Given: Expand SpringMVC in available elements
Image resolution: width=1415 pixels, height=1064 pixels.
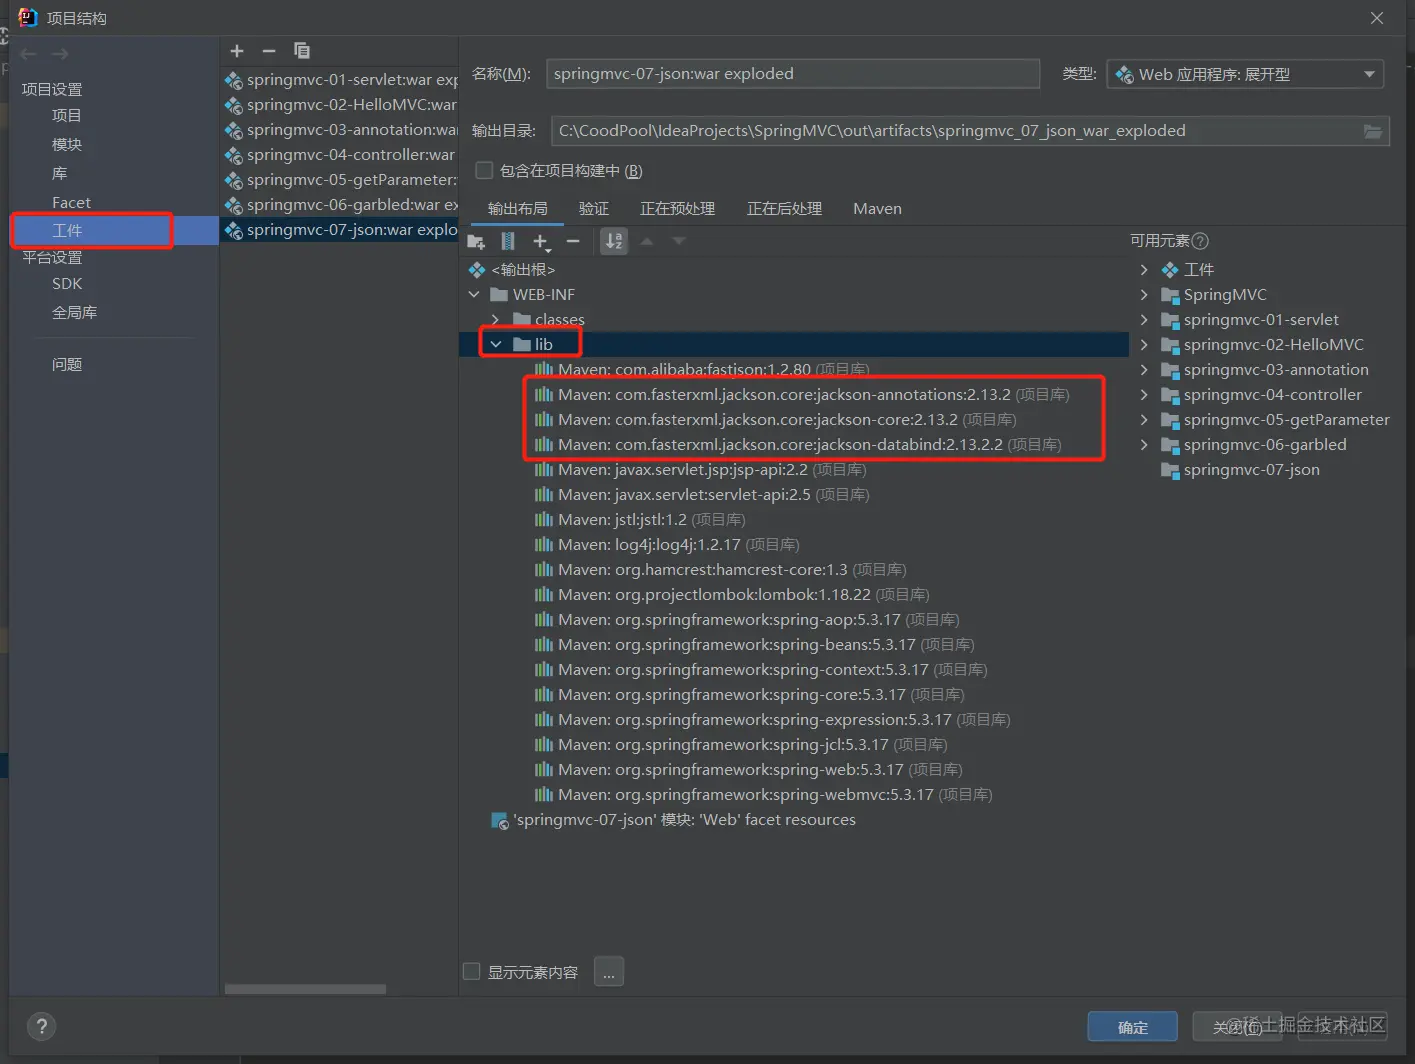Looking at the screenshot, I should (x=1144, y=295).
